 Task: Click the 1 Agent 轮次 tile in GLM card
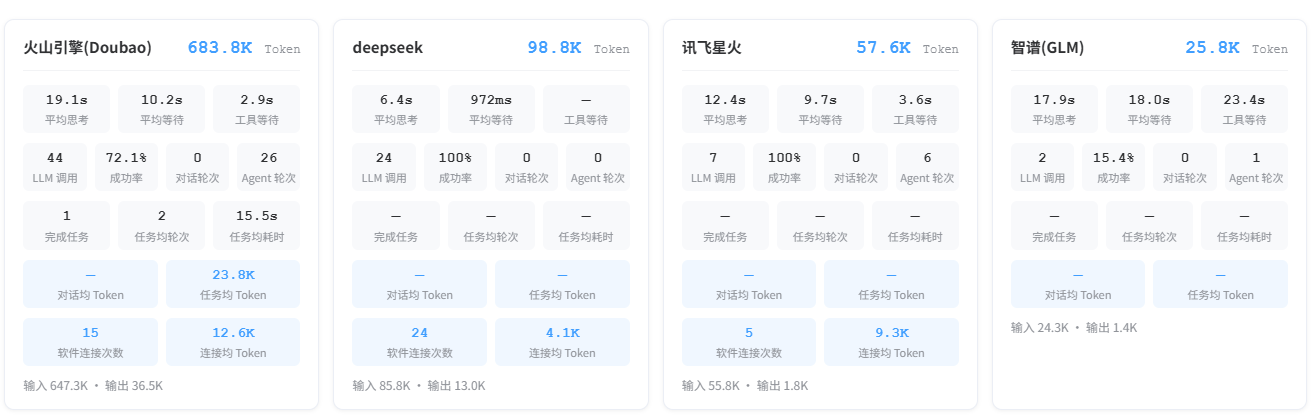pyautogui.click(x=1256, y=167)
